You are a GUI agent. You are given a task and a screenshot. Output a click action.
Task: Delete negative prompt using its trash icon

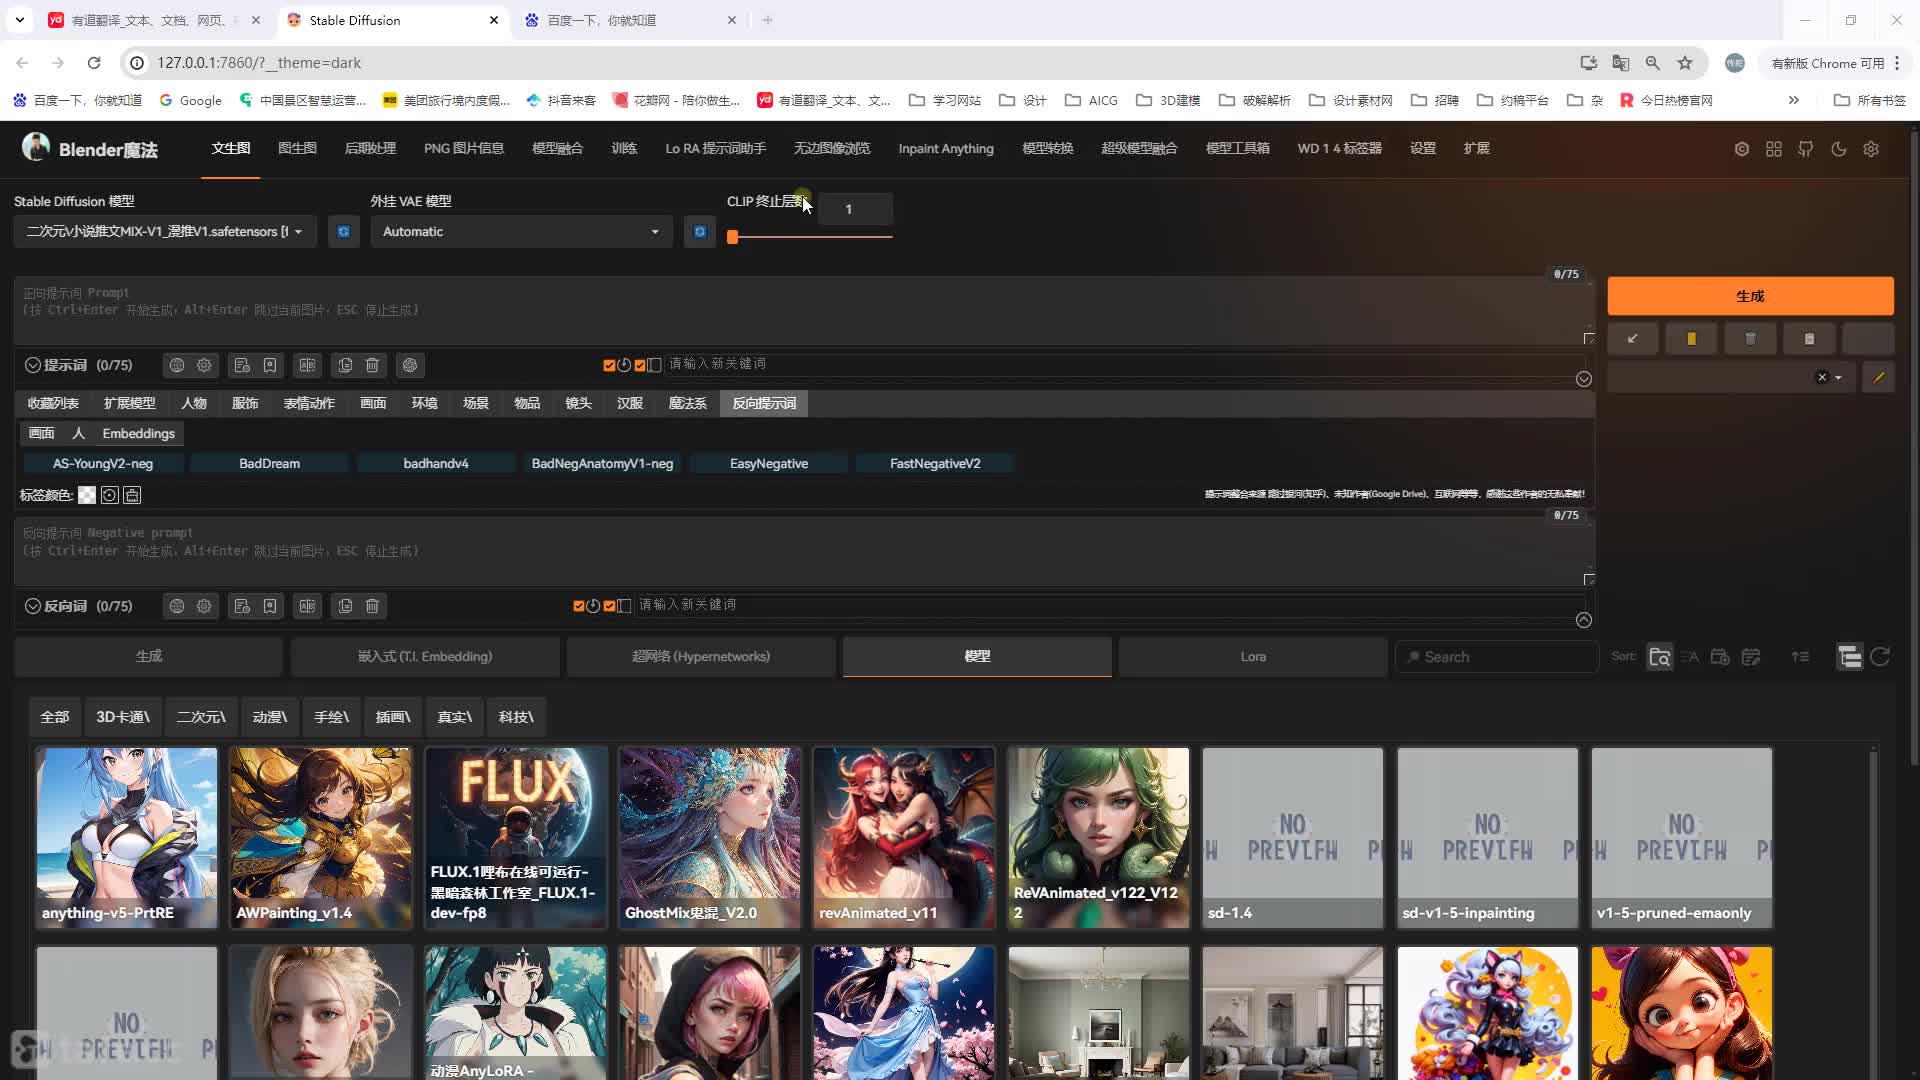coord(372,607)
